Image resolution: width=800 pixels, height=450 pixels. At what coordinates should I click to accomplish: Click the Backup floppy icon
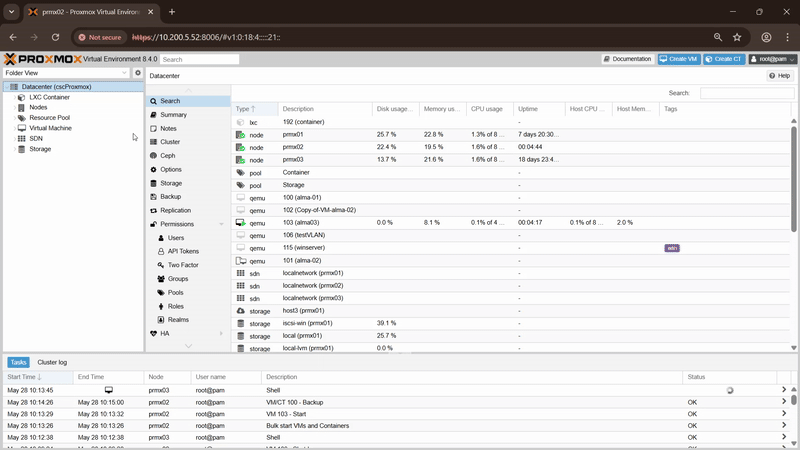(154, 196)
